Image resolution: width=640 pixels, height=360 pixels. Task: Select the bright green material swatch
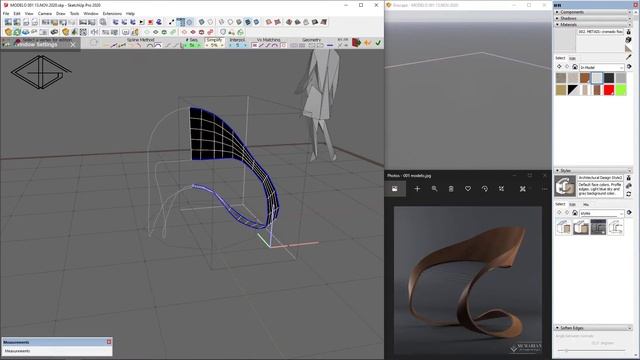pos(620,90)
